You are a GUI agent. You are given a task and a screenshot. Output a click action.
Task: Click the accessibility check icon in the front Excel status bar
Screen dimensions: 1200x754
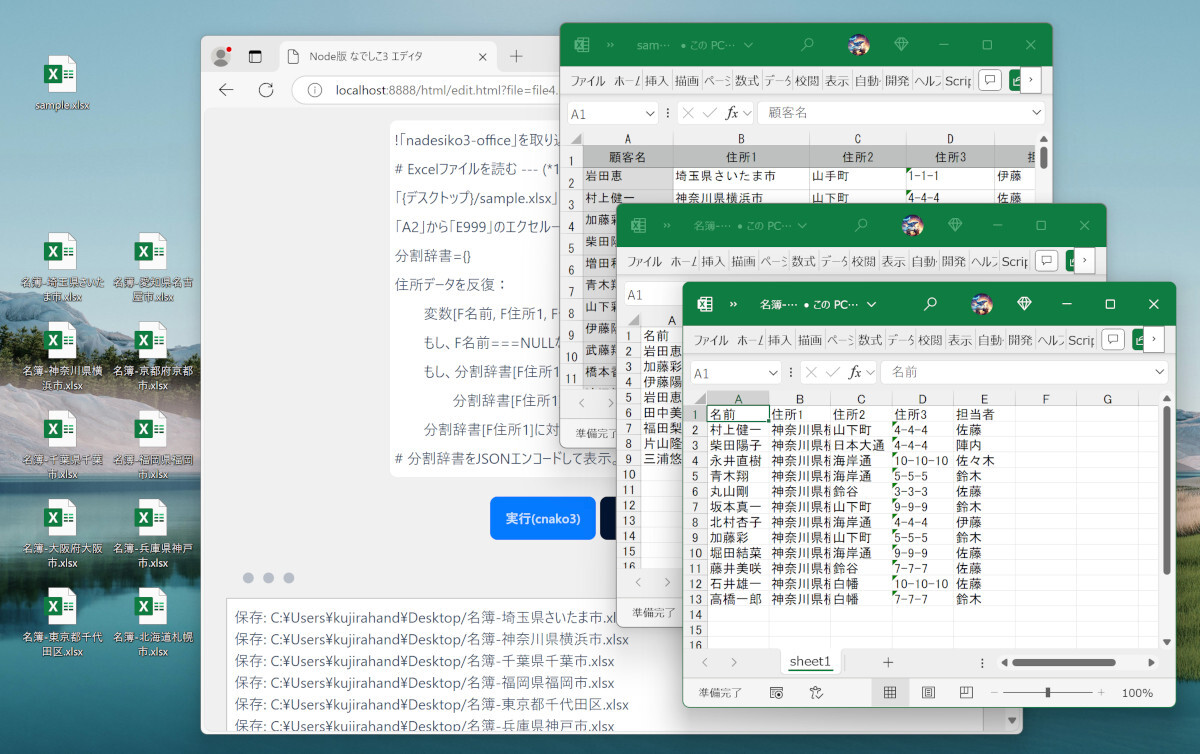(816, 692)
